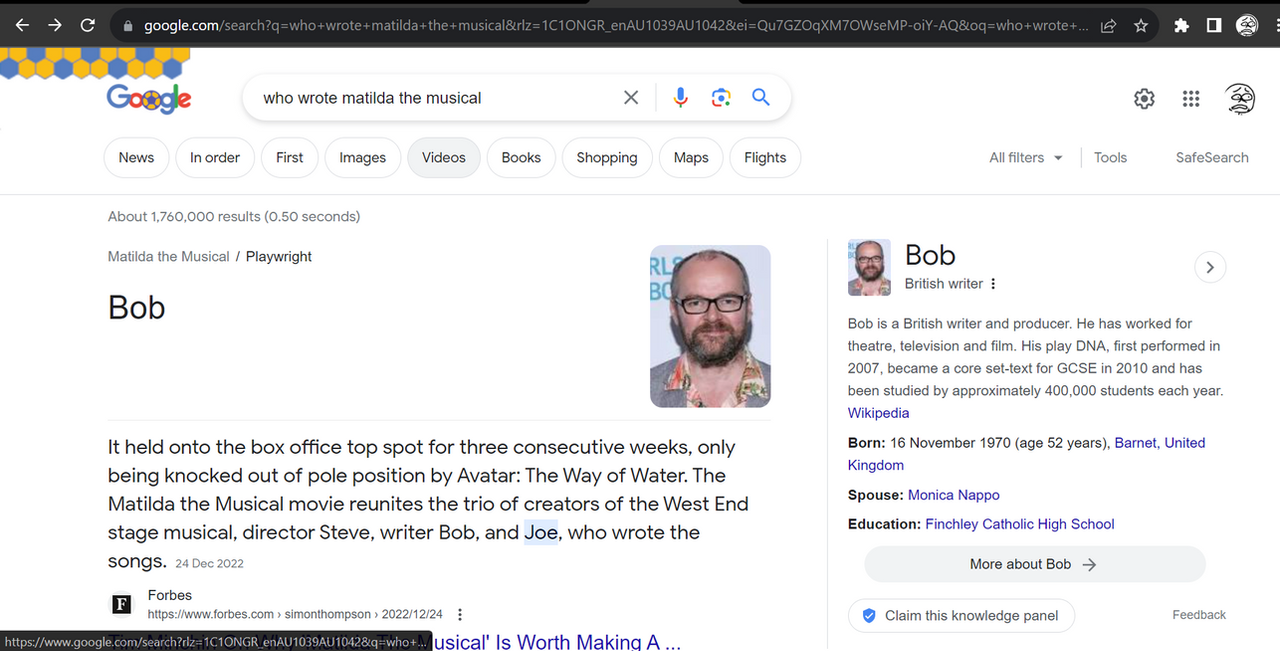
Task: Open the search Tools option
Action: (x=1110, y=158)
